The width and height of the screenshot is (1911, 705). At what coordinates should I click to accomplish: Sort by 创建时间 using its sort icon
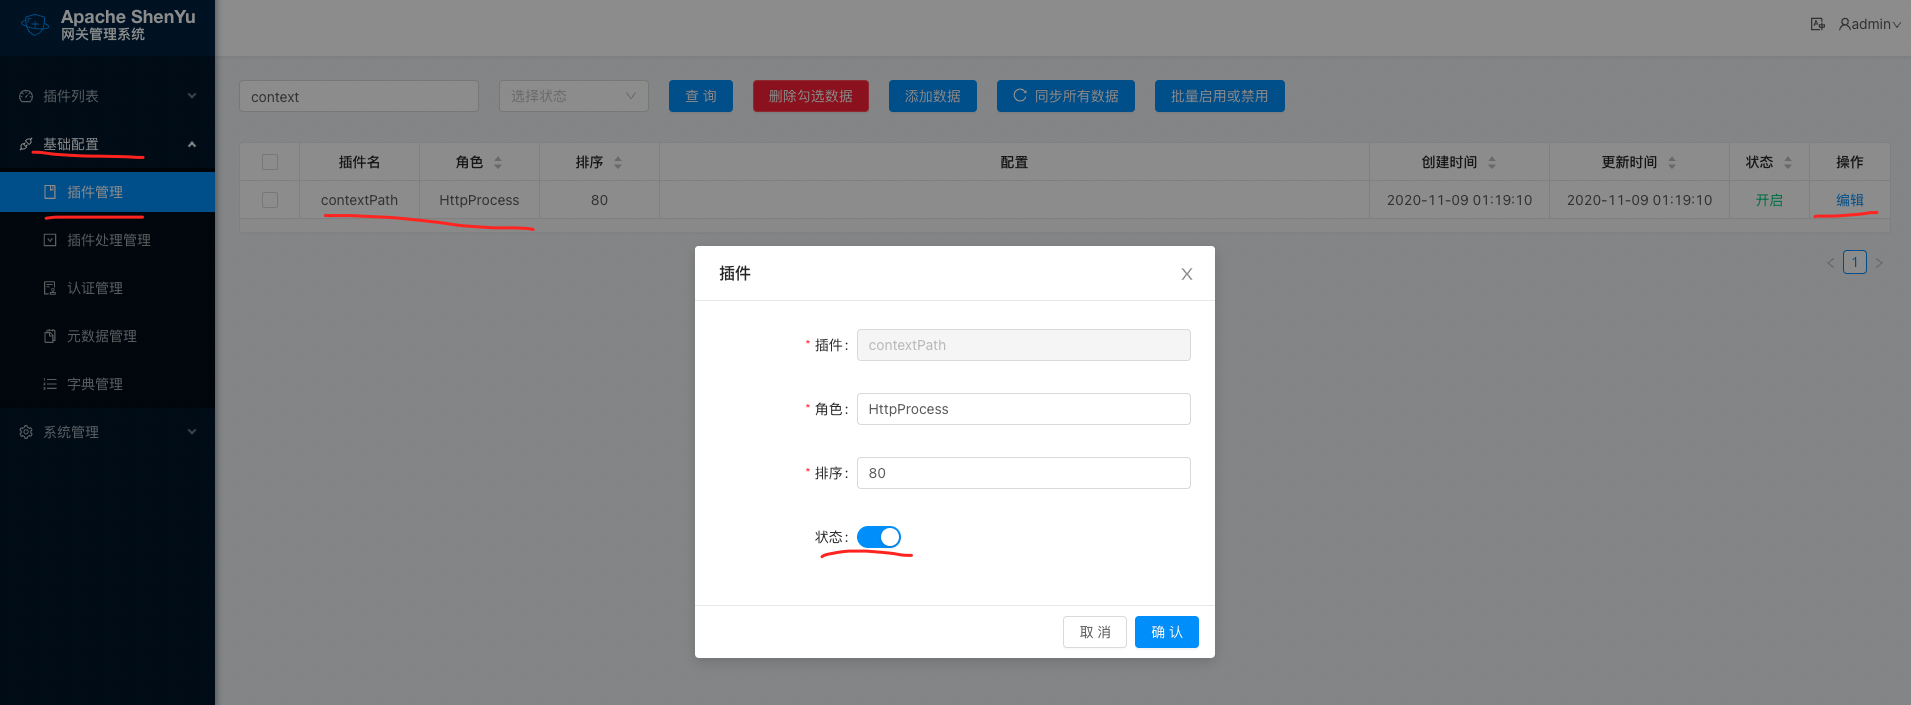[x=1492, y=162]
